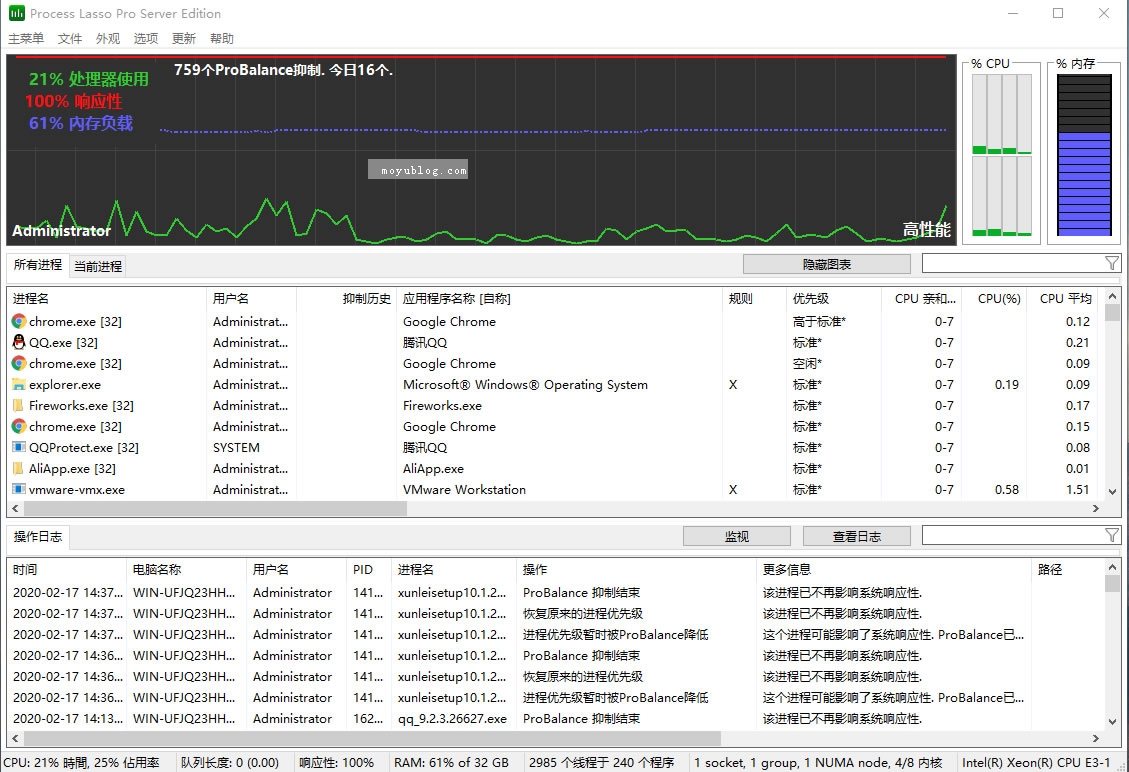This screenshot has width=1129, height=772.
Task: Click the filter funnel icon beside 隐藏图表
Action: [x=1112, y=264]
